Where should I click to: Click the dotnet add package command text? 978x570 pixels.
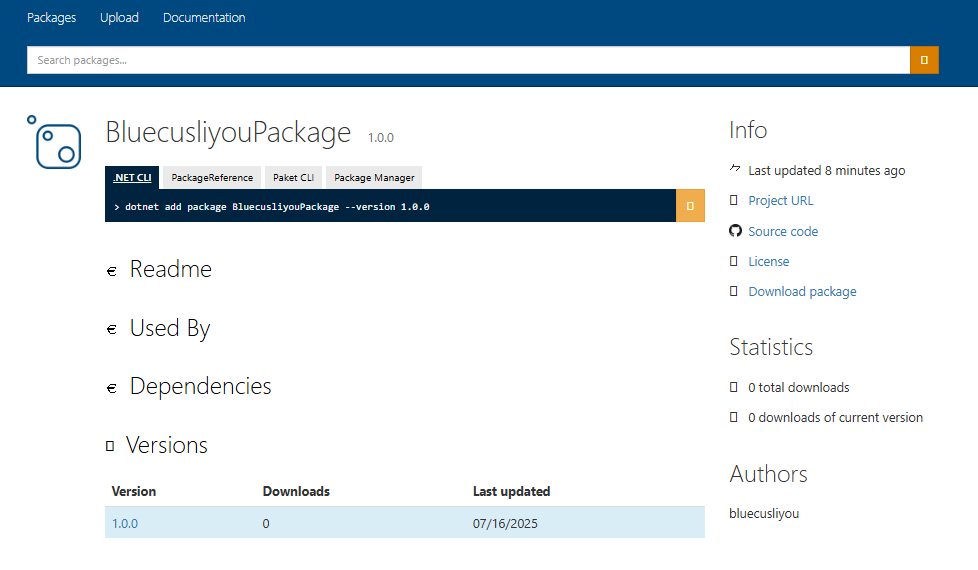click(277, 206)
